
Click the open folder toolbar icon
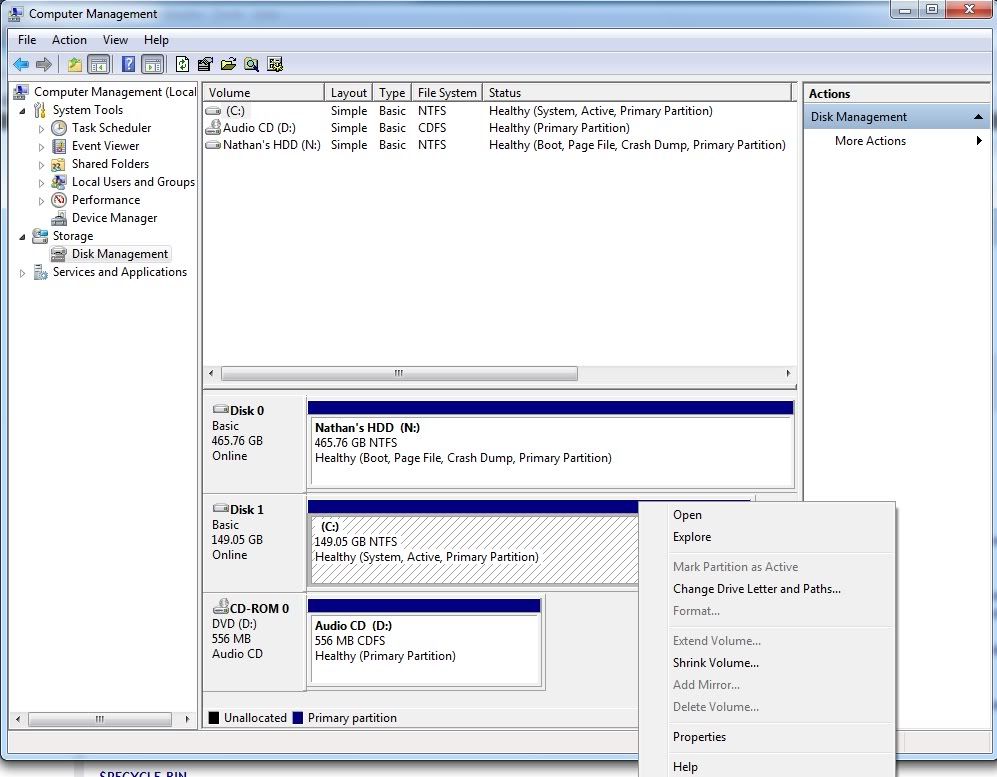tap(228, 64)
